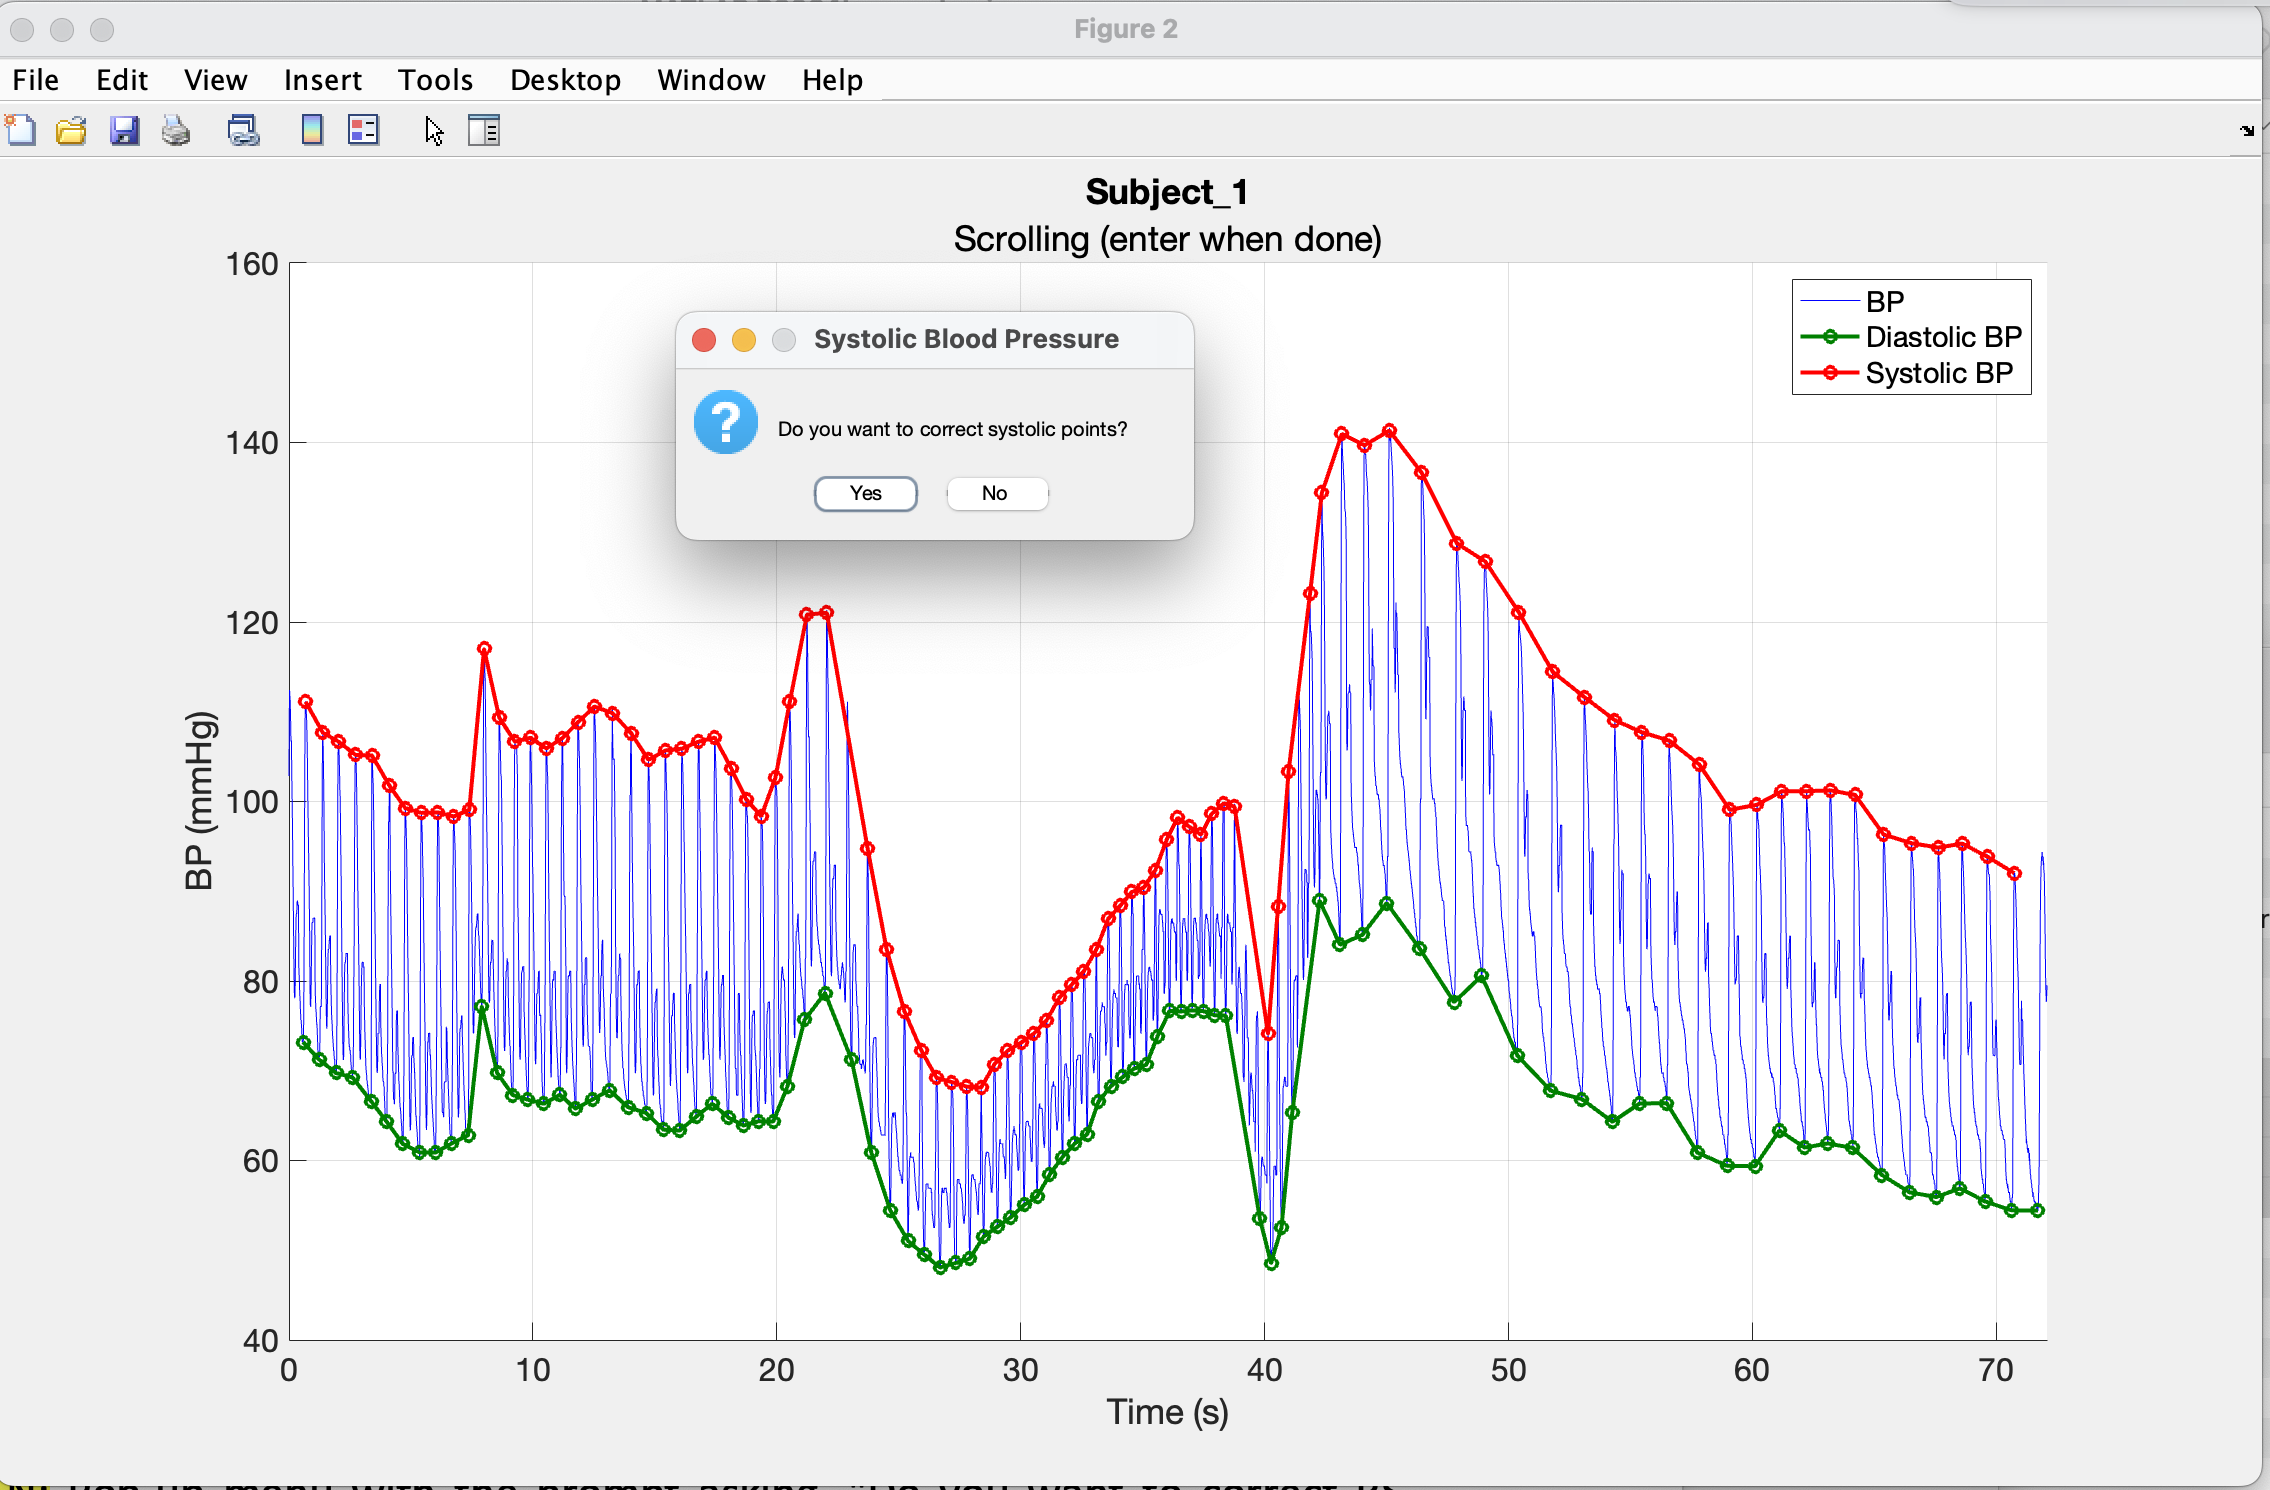Click the Save Figure floppy icon
This screenshot has height=1490, width=2270.
click(x=124, y=131)
